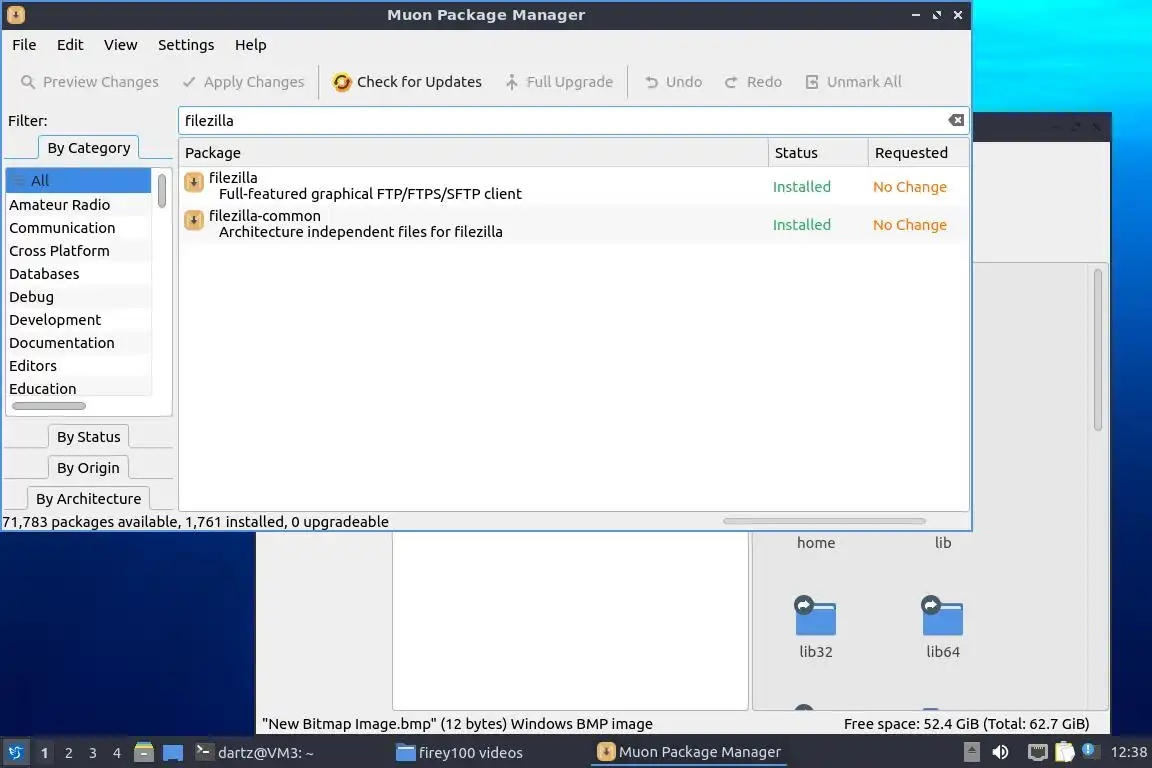The image size is (1152, 768).
Task: Click the Muon app icon in title bar
Action: click(15, 14)
